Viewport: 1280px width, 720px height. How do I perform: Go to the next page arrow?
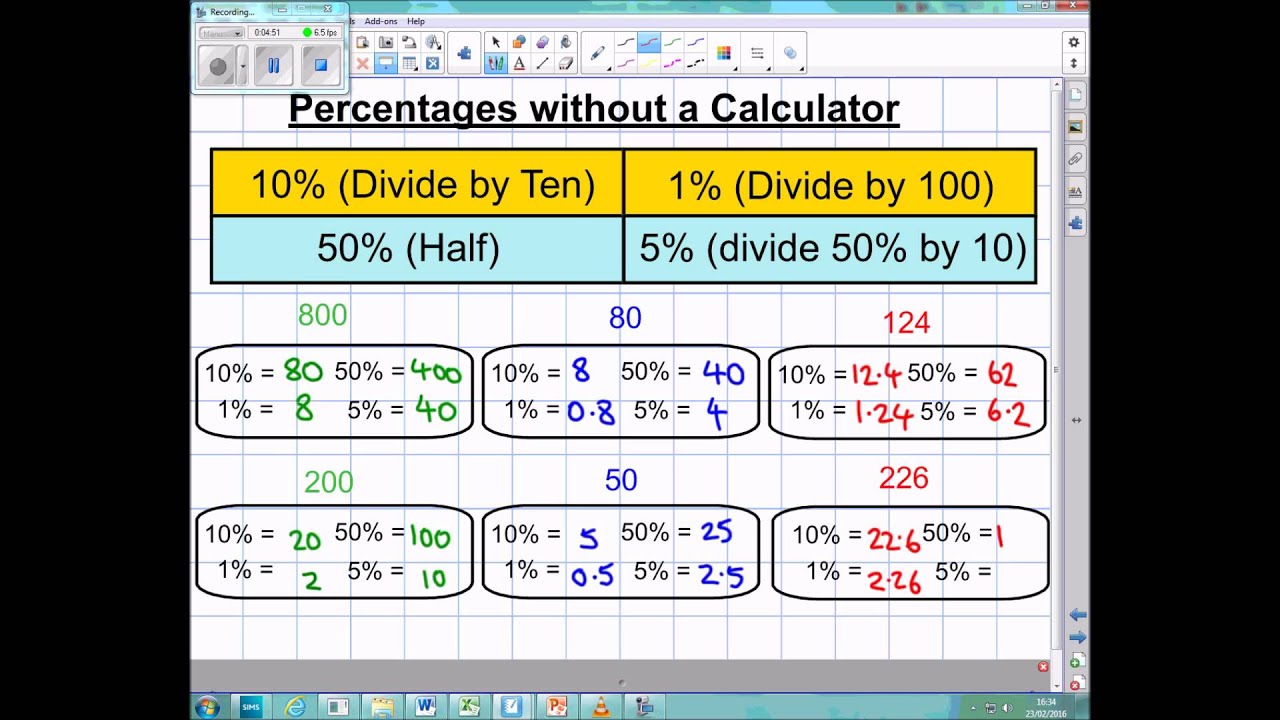pyautogui.click(x=1077, y=637)
